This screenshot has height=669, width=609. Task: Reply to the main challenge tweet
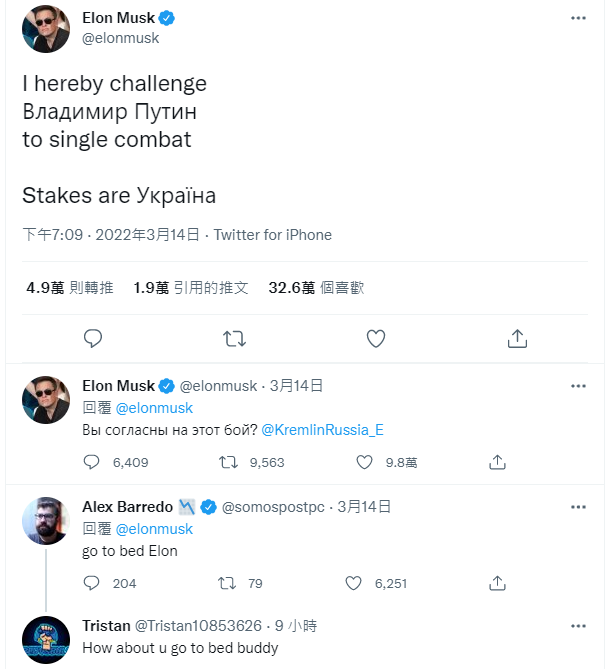point(93,339)
